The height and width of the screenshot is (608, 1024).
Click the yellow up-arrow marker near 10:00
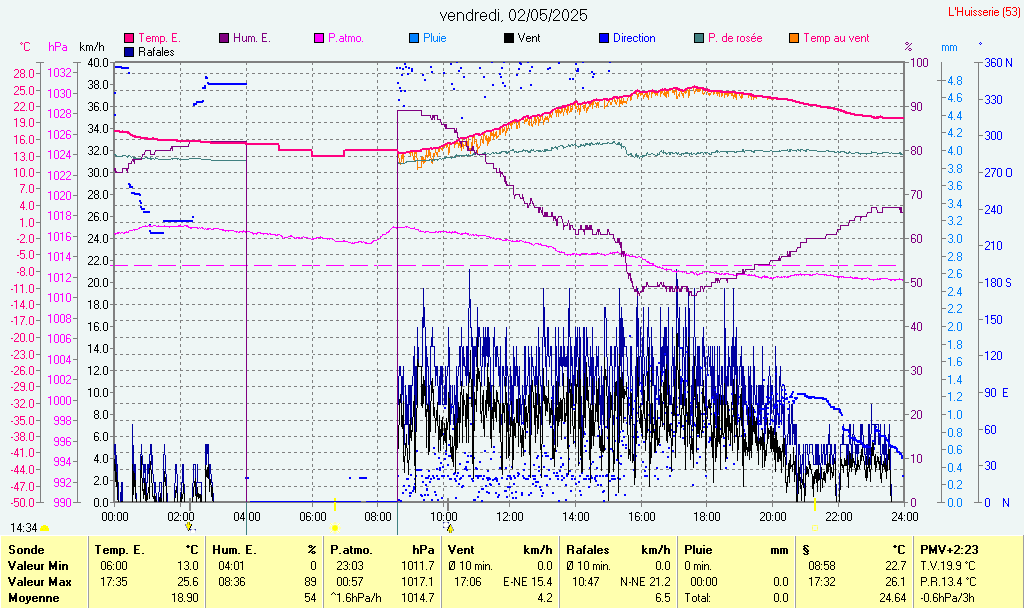(x=450, y=528)
